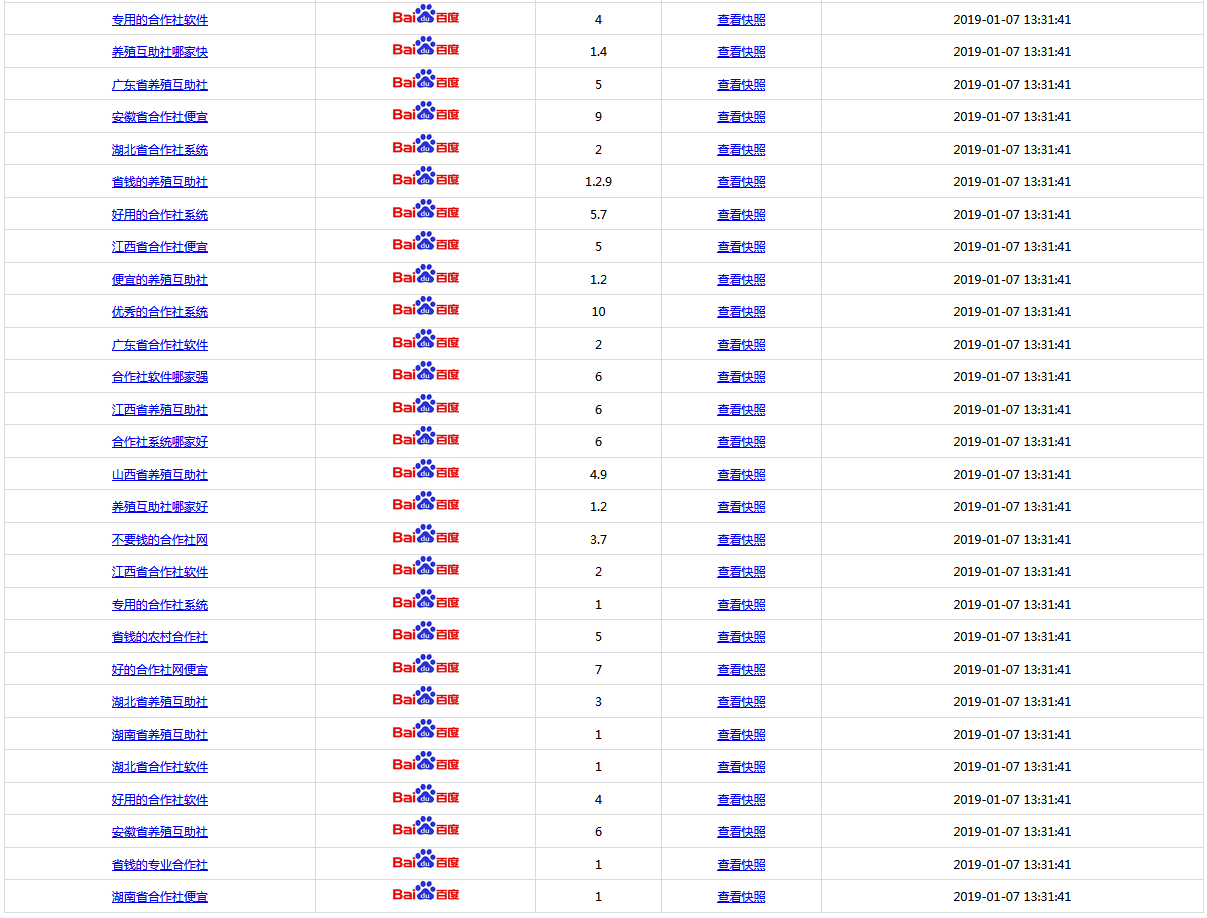Click the Baidu logo in 湖南省合作社便宜 row
The height and width of the screenshot is (918, 1207).
point(426,893)
